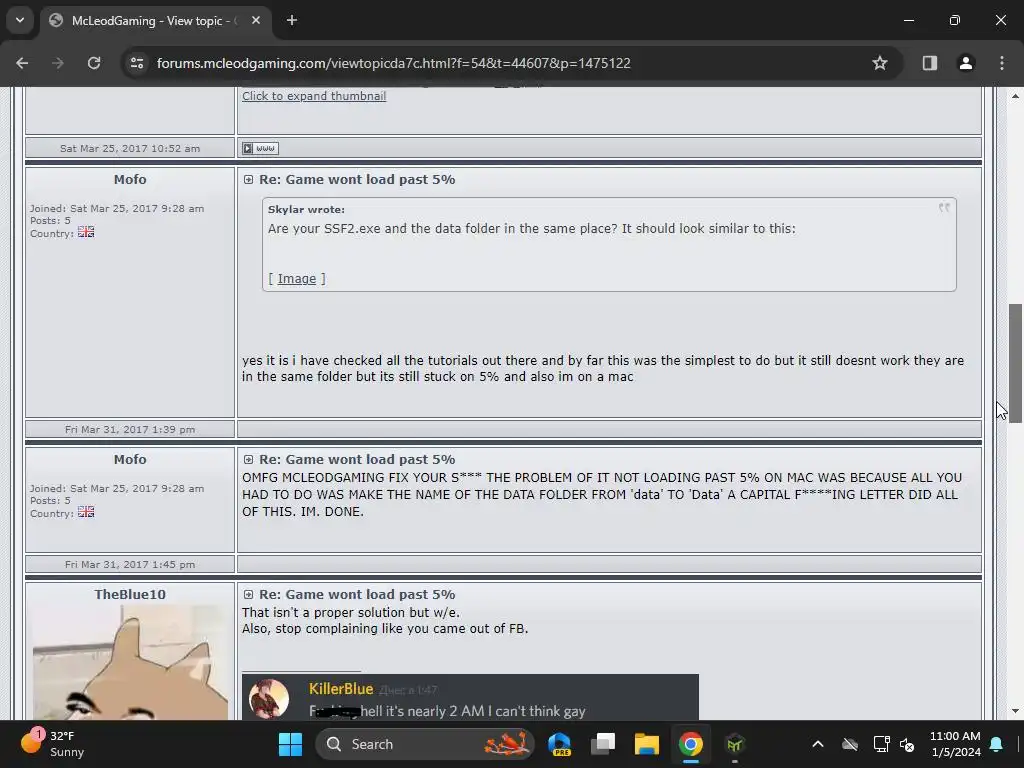Click the scrollbar up arrow
The width and height of the screenshot is (1024, 768).
[x=1015, y=97]
